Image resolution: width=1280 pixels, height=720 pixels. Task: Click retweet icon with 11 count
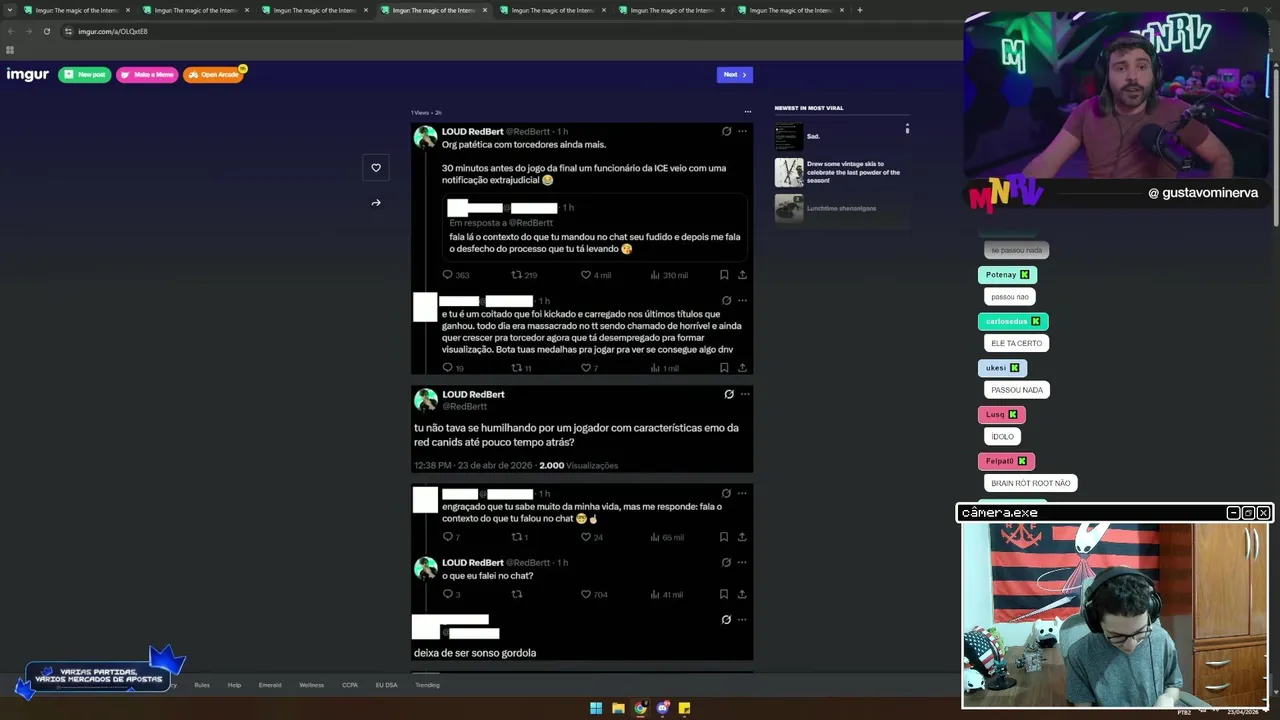(x=517, y=368)
